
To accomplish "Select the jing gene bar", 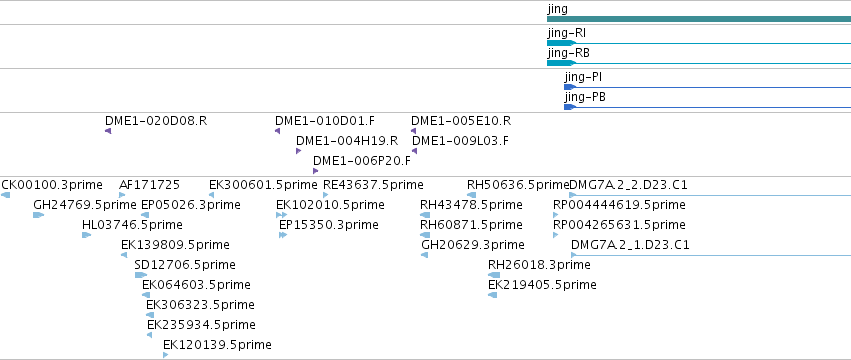I will [698, 19].
